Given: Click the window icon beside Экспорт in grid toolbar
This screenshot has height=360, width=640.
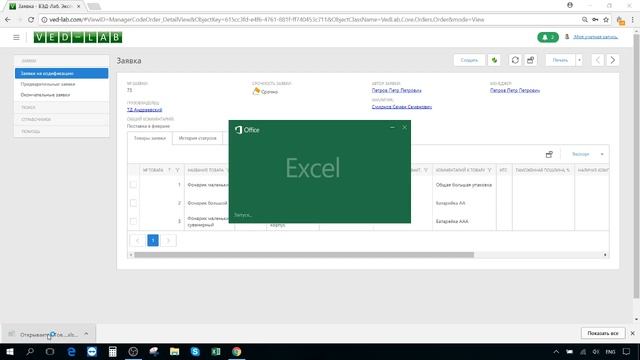Looking at the screenshot, I should (549, 154).
